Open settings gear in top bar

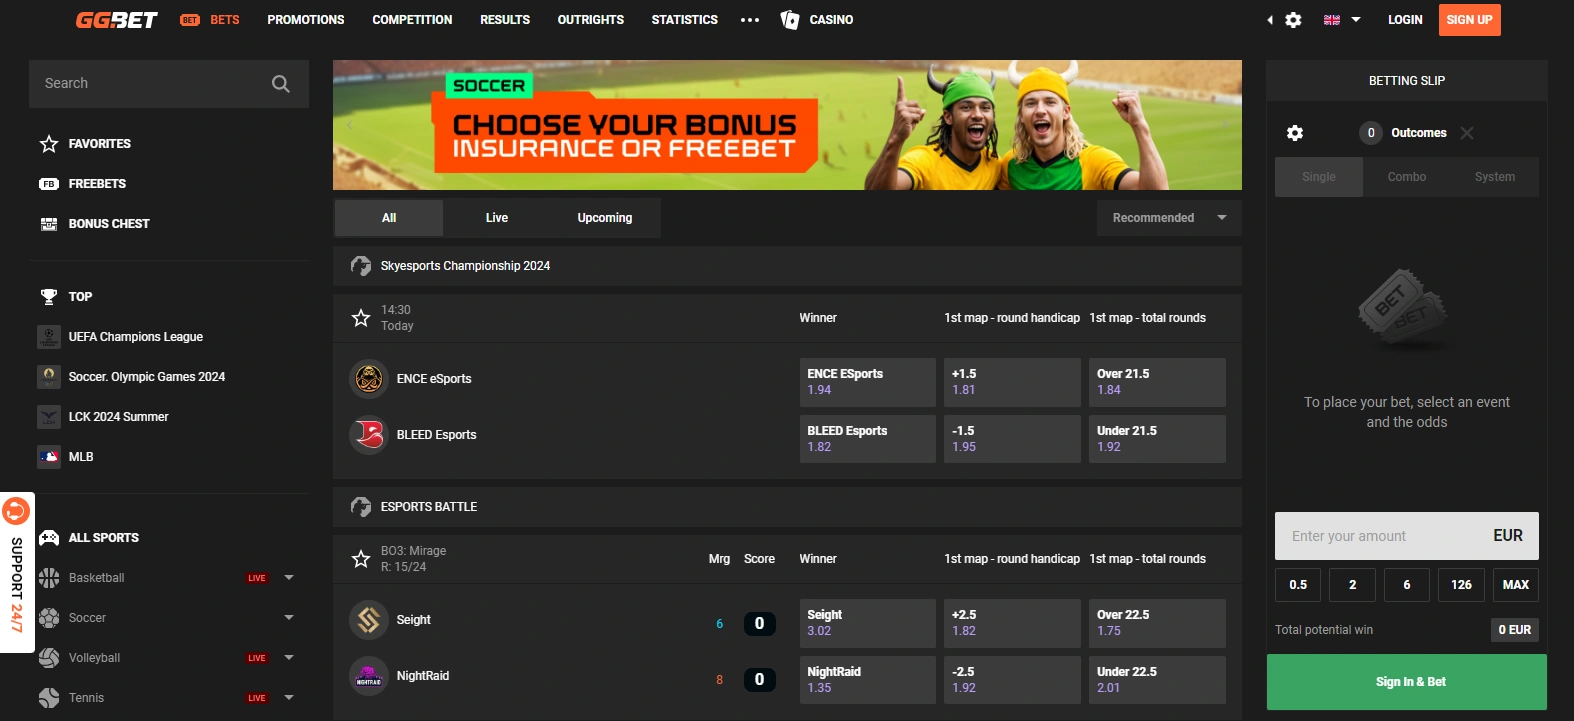click(x=1293, y=20)
